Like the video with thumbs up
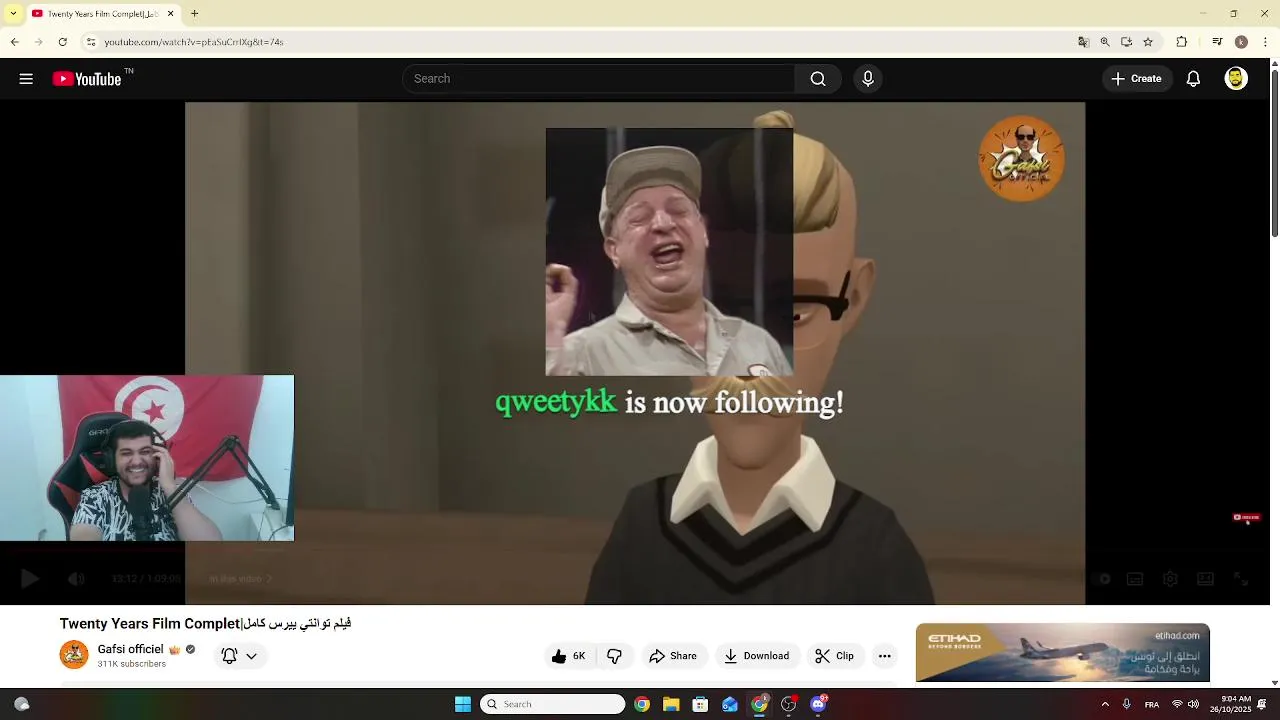Viewport: 1280px width, 720px height. (569, 656)
